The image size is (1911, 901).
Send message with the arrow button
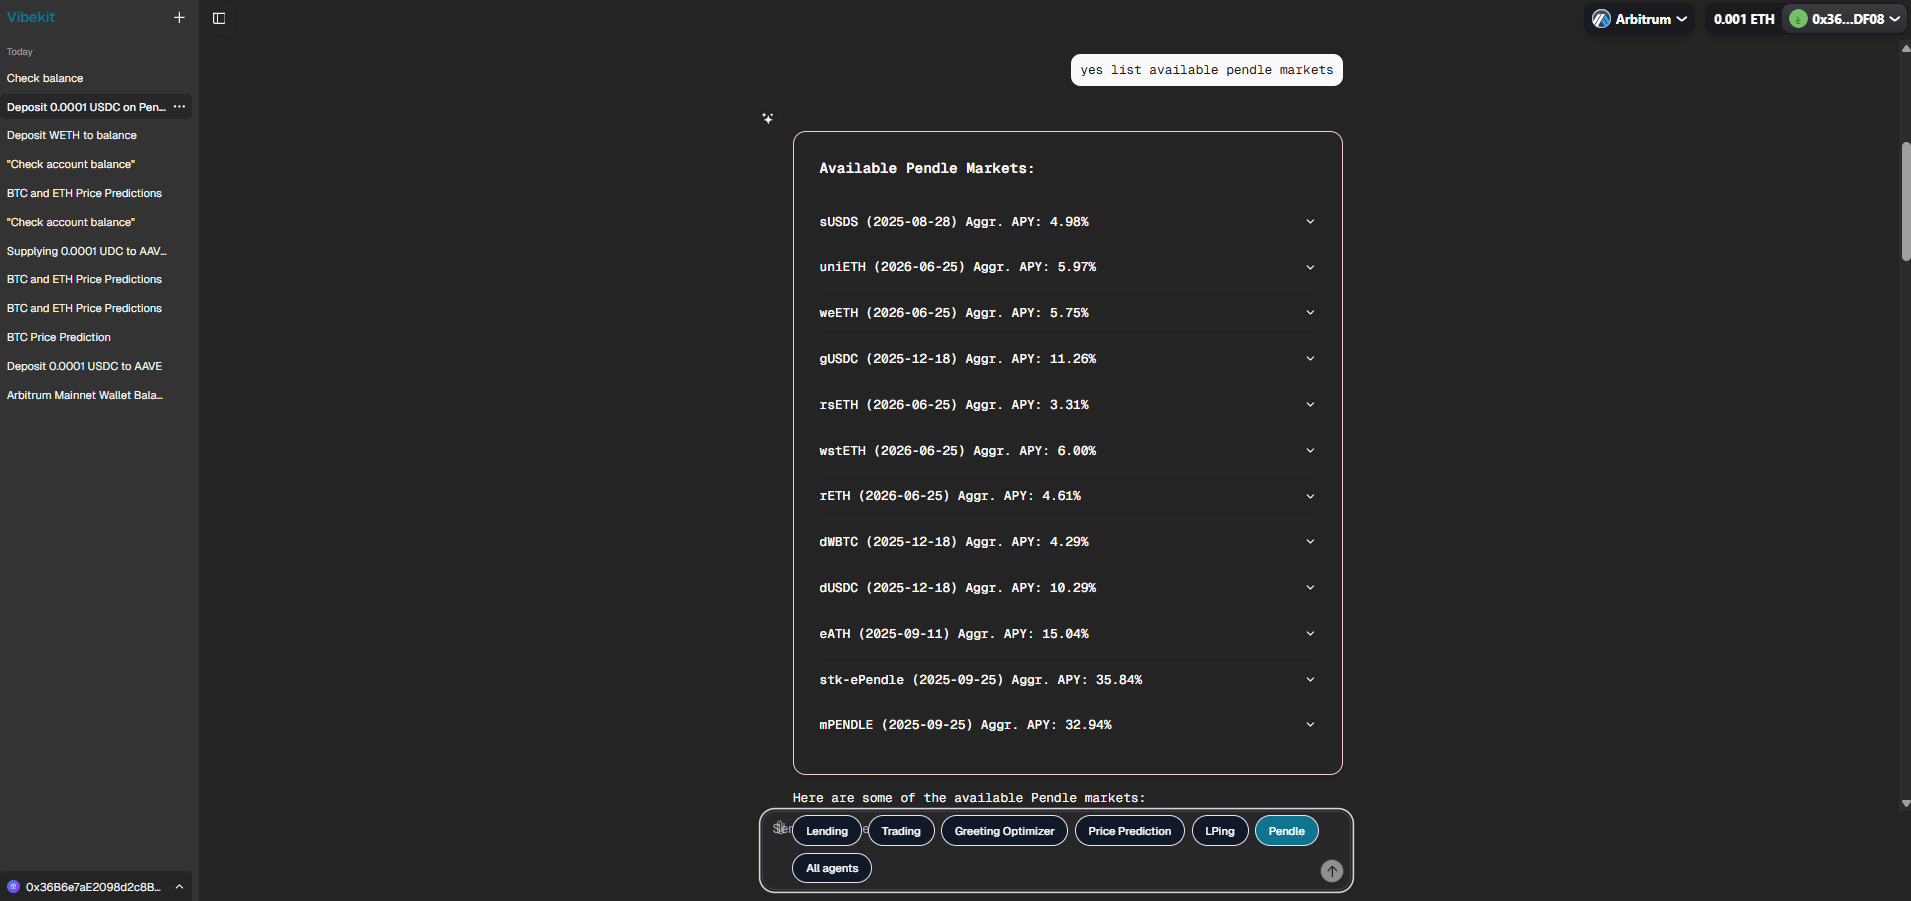(x=1331, y=871)
